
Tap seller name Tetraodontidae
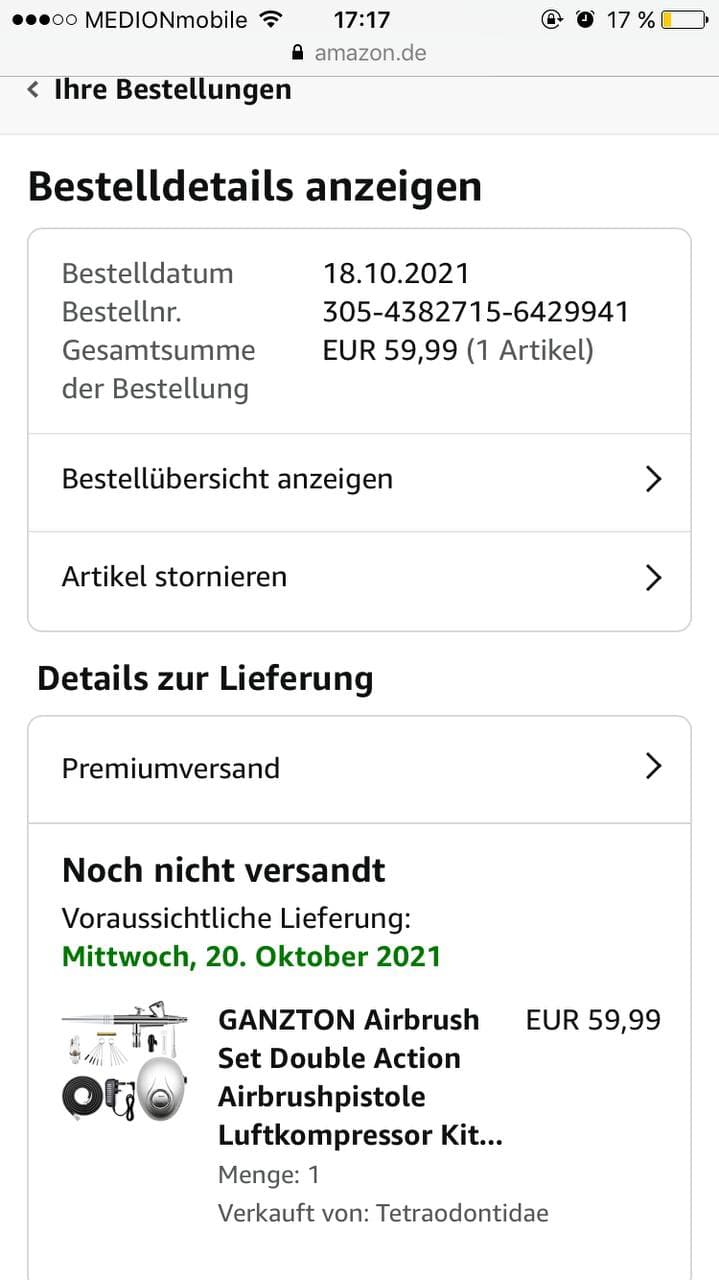(462, 1214)
